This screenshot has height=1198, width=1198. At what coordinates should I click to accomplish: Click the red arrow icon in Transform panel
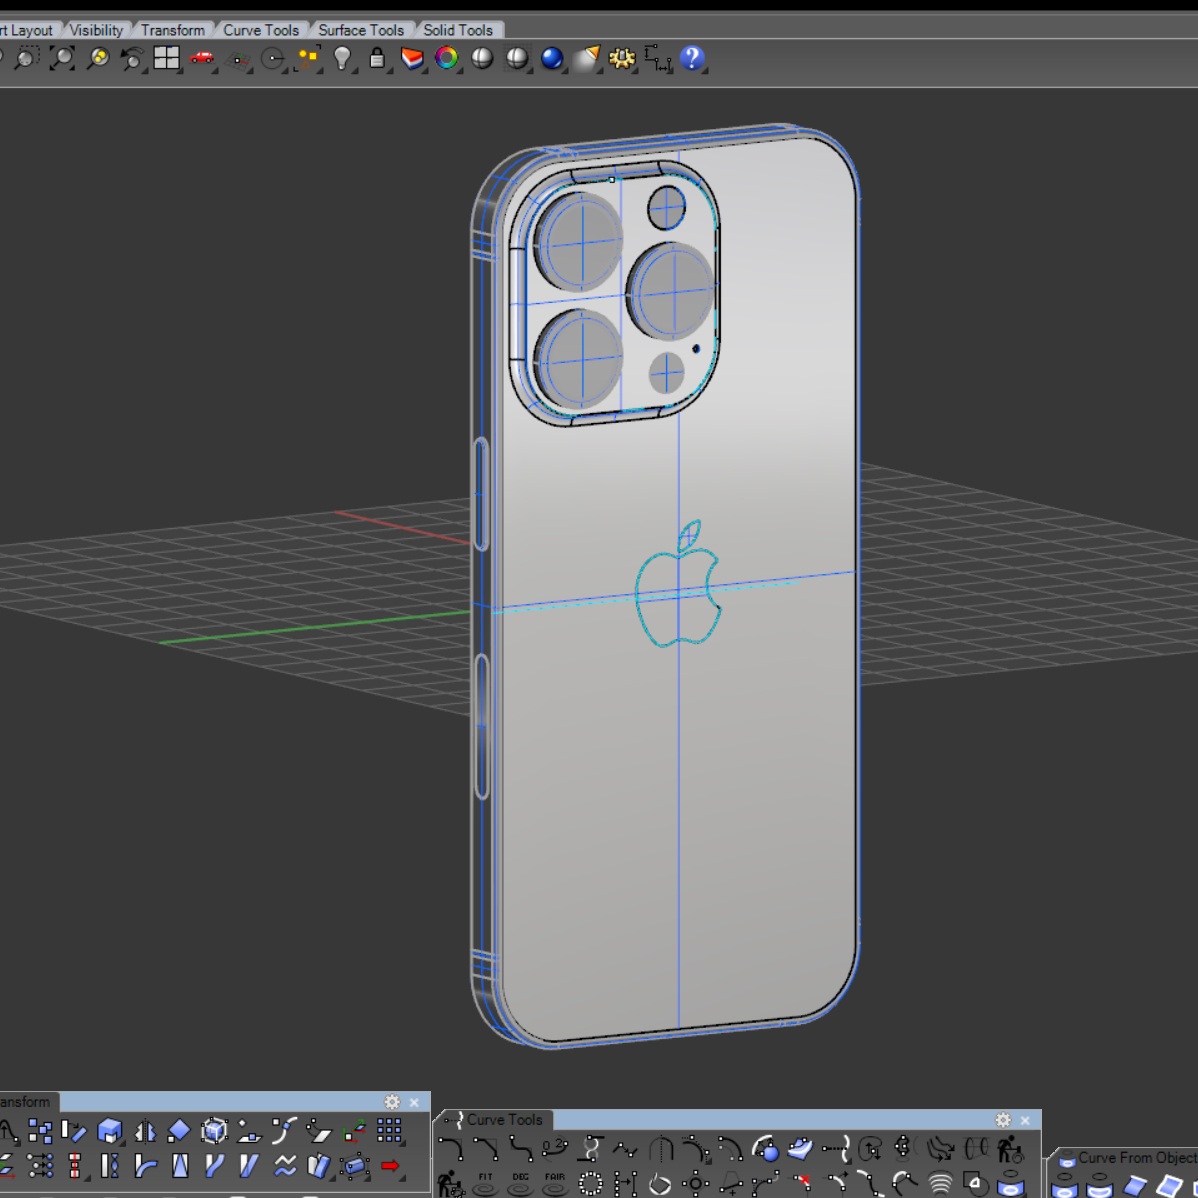390,1165
